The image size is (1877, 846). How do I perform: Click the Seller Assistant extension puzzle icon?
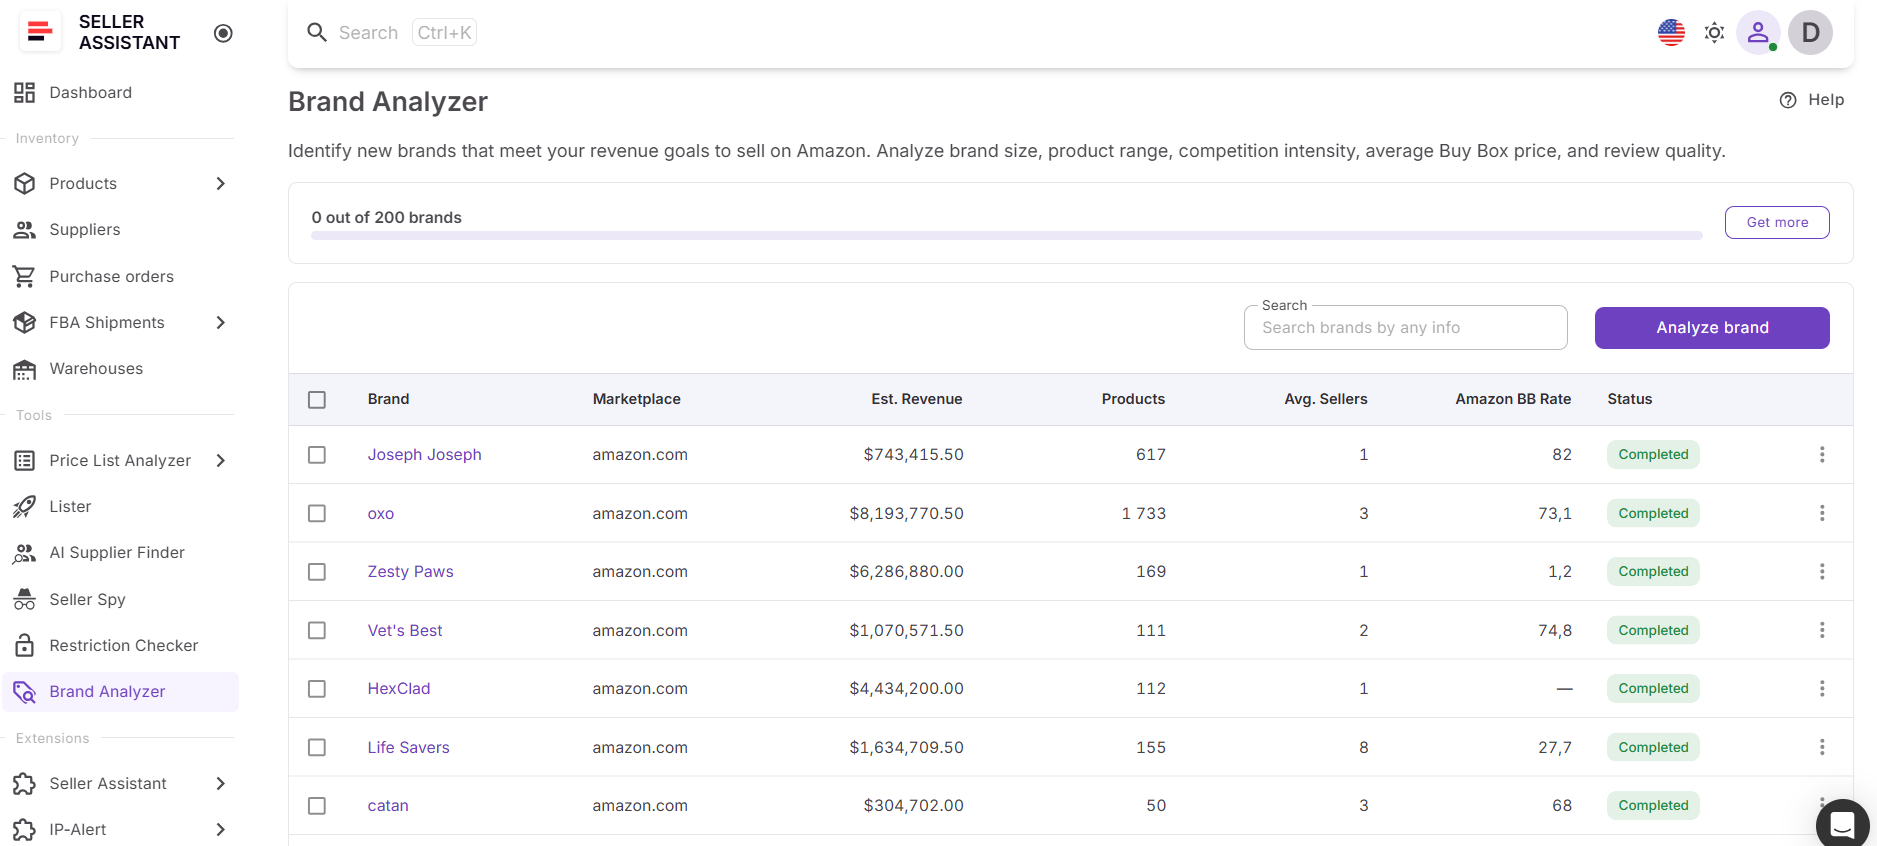tap(25, 784)
